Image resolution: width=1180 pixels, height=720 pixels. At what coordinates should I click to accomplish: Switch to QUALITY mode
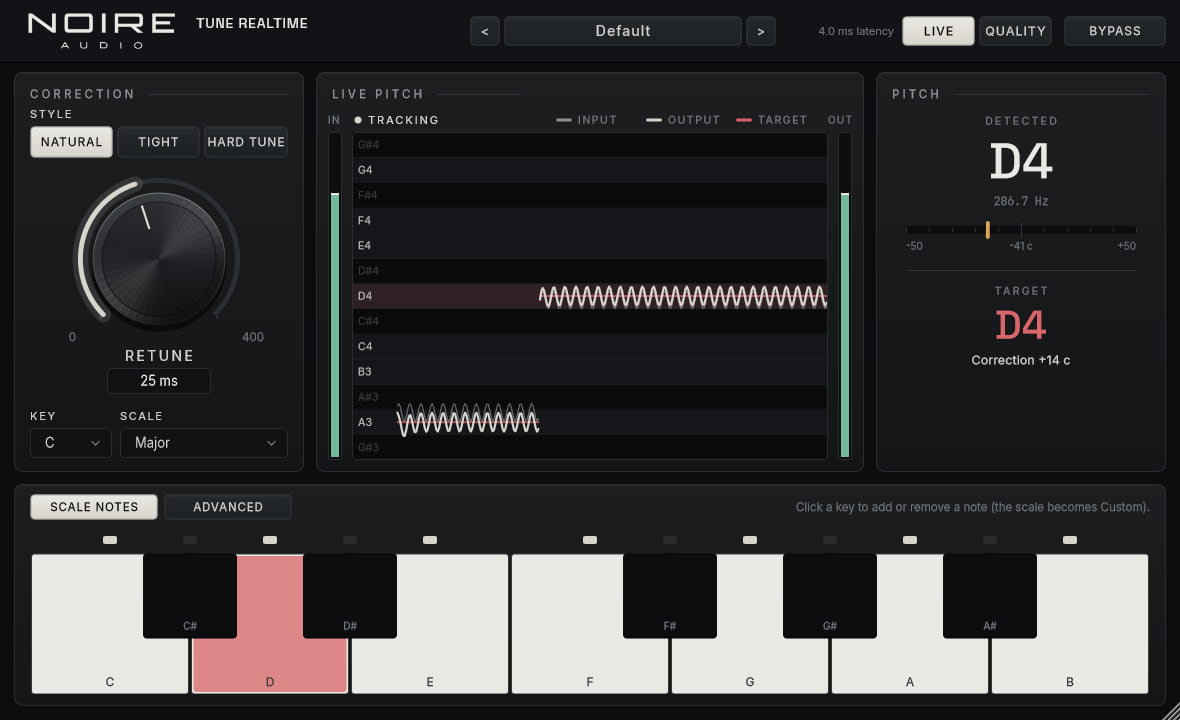(1015, 31)
